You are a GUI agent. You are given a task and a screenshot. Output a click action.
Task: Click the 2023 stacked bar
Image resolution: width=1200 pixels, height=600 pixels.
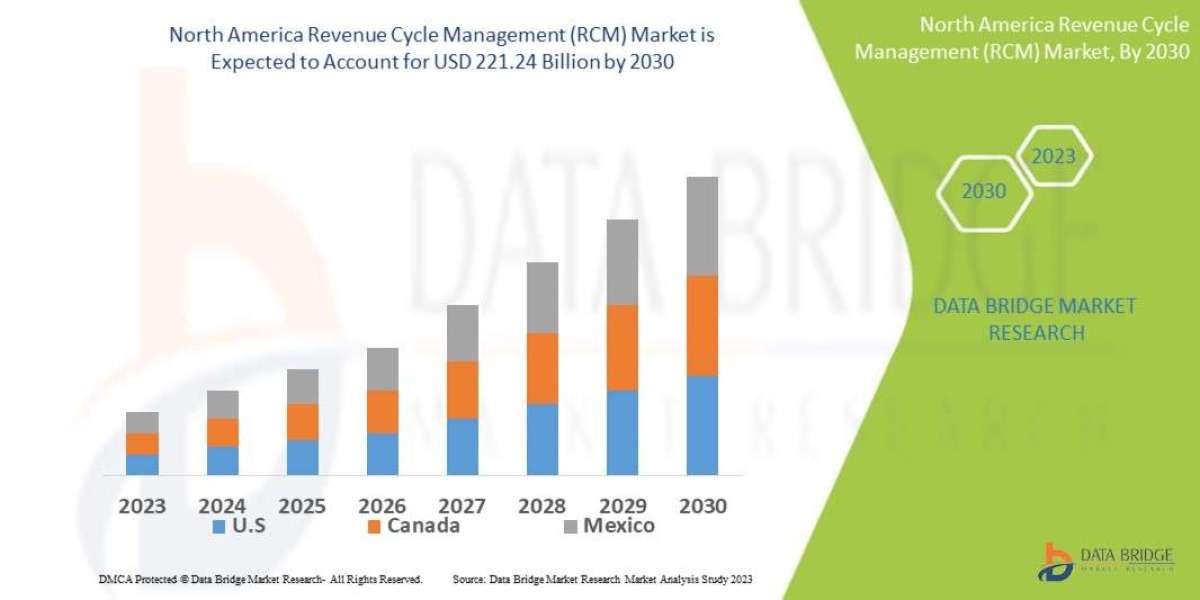(142, 443)
